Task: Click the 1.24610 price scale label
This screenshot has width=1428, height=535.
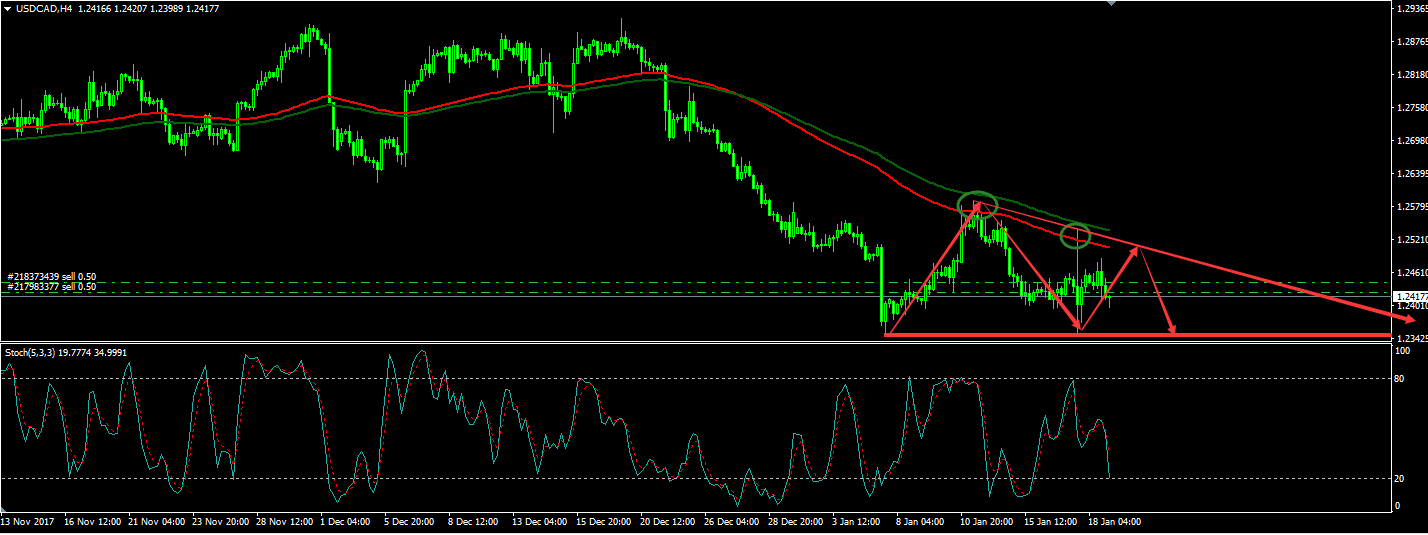Action: (1411, 272)
